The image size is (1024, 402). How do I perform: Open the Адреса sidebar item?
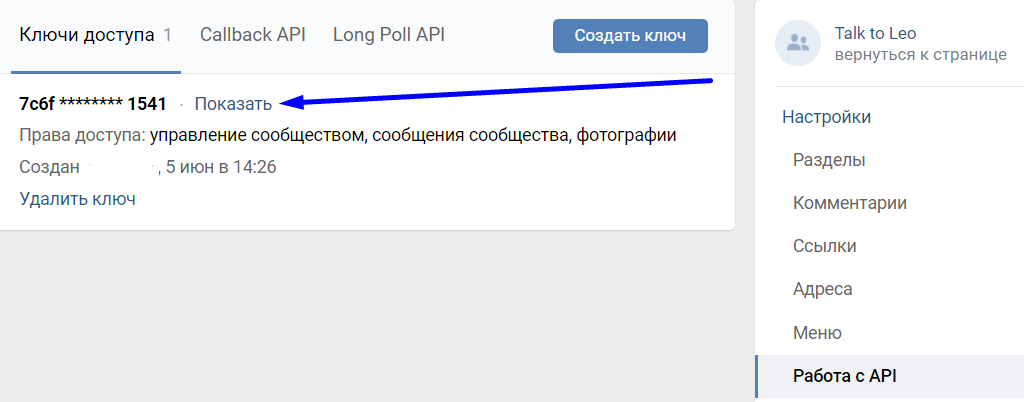[822, 289]
